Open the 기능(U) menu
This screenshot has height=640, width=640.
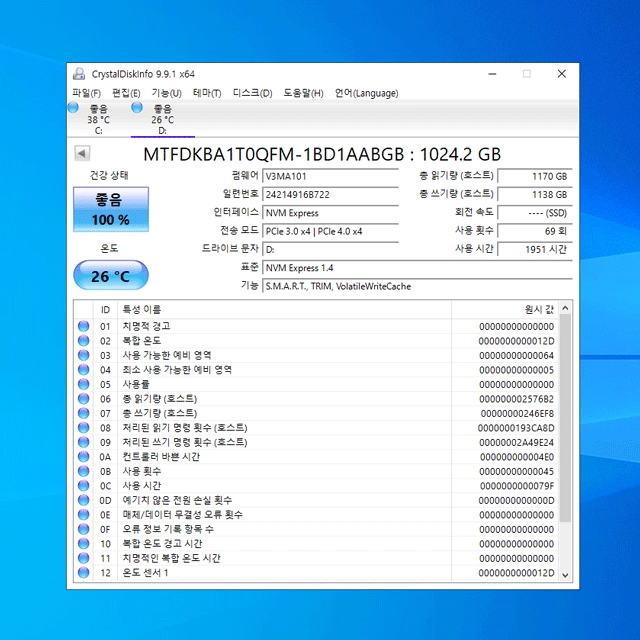click(x=167, y=93)
